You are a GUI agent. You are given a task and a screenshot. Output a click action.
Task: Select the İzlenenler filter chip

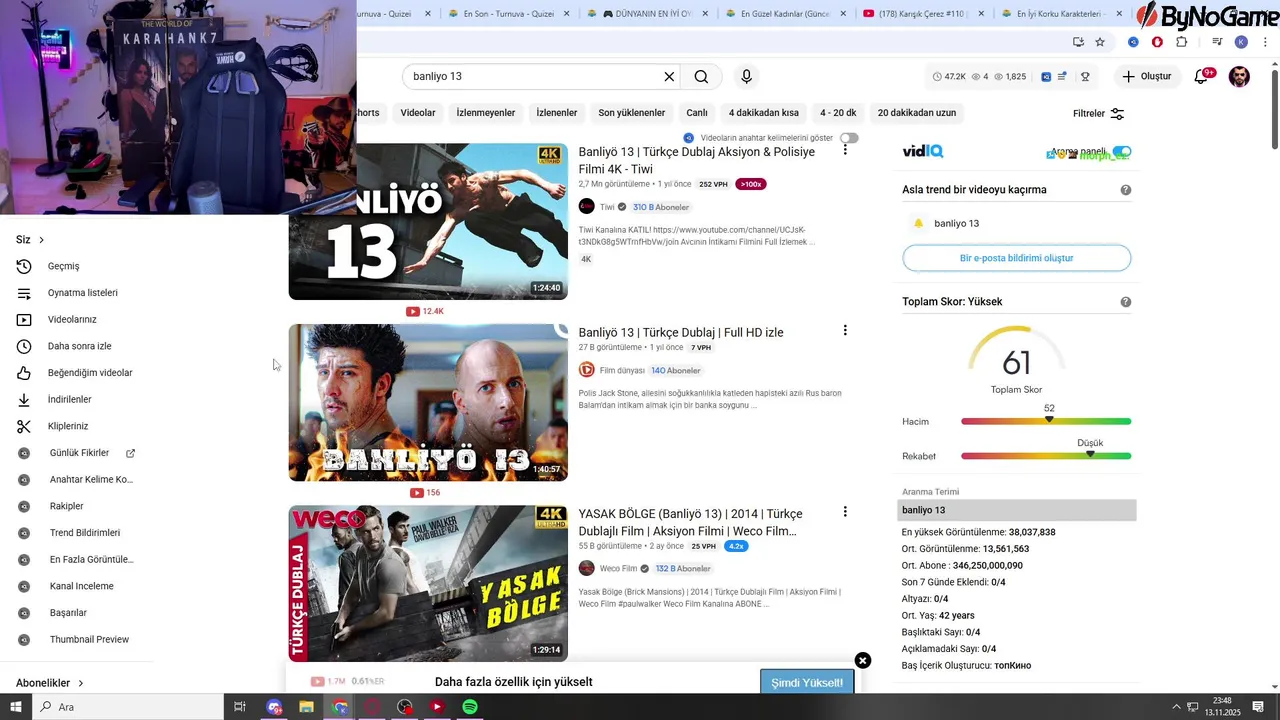557,113
